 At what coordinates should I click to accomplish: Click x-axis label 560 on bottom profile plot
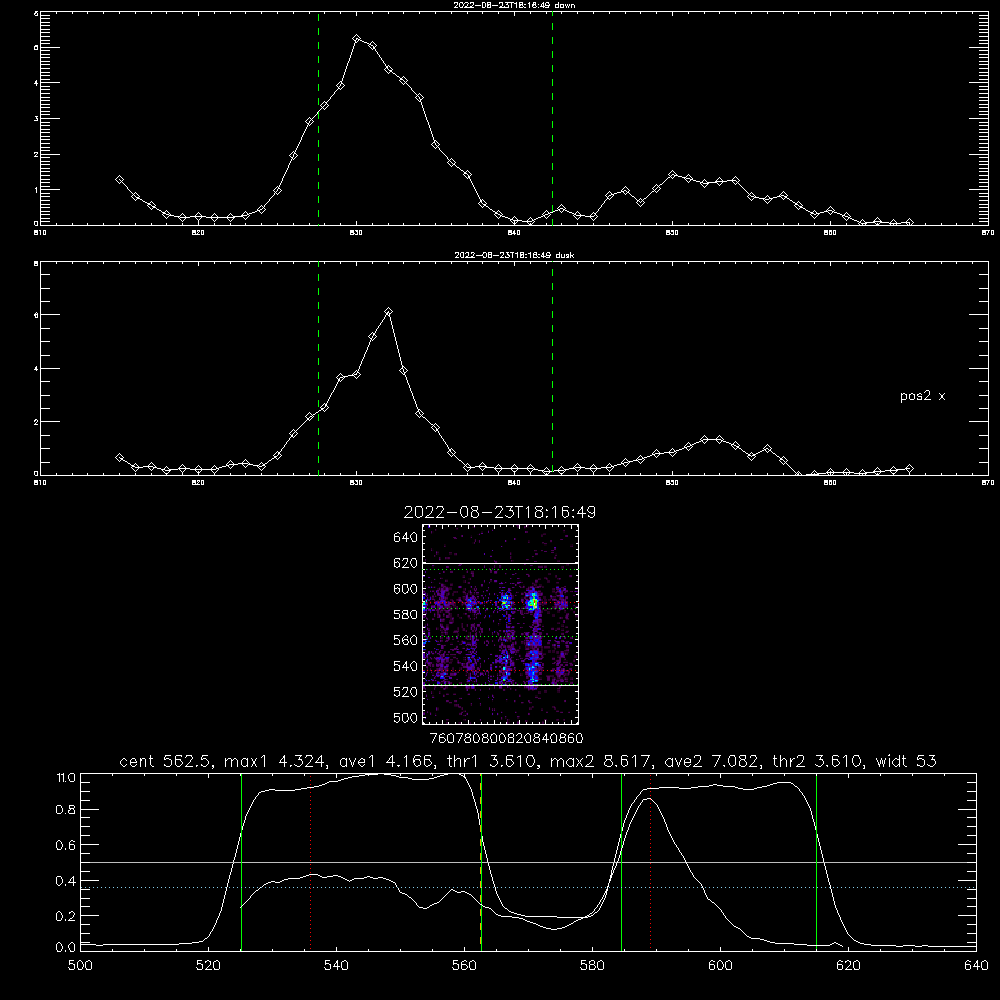pos(464,966)
